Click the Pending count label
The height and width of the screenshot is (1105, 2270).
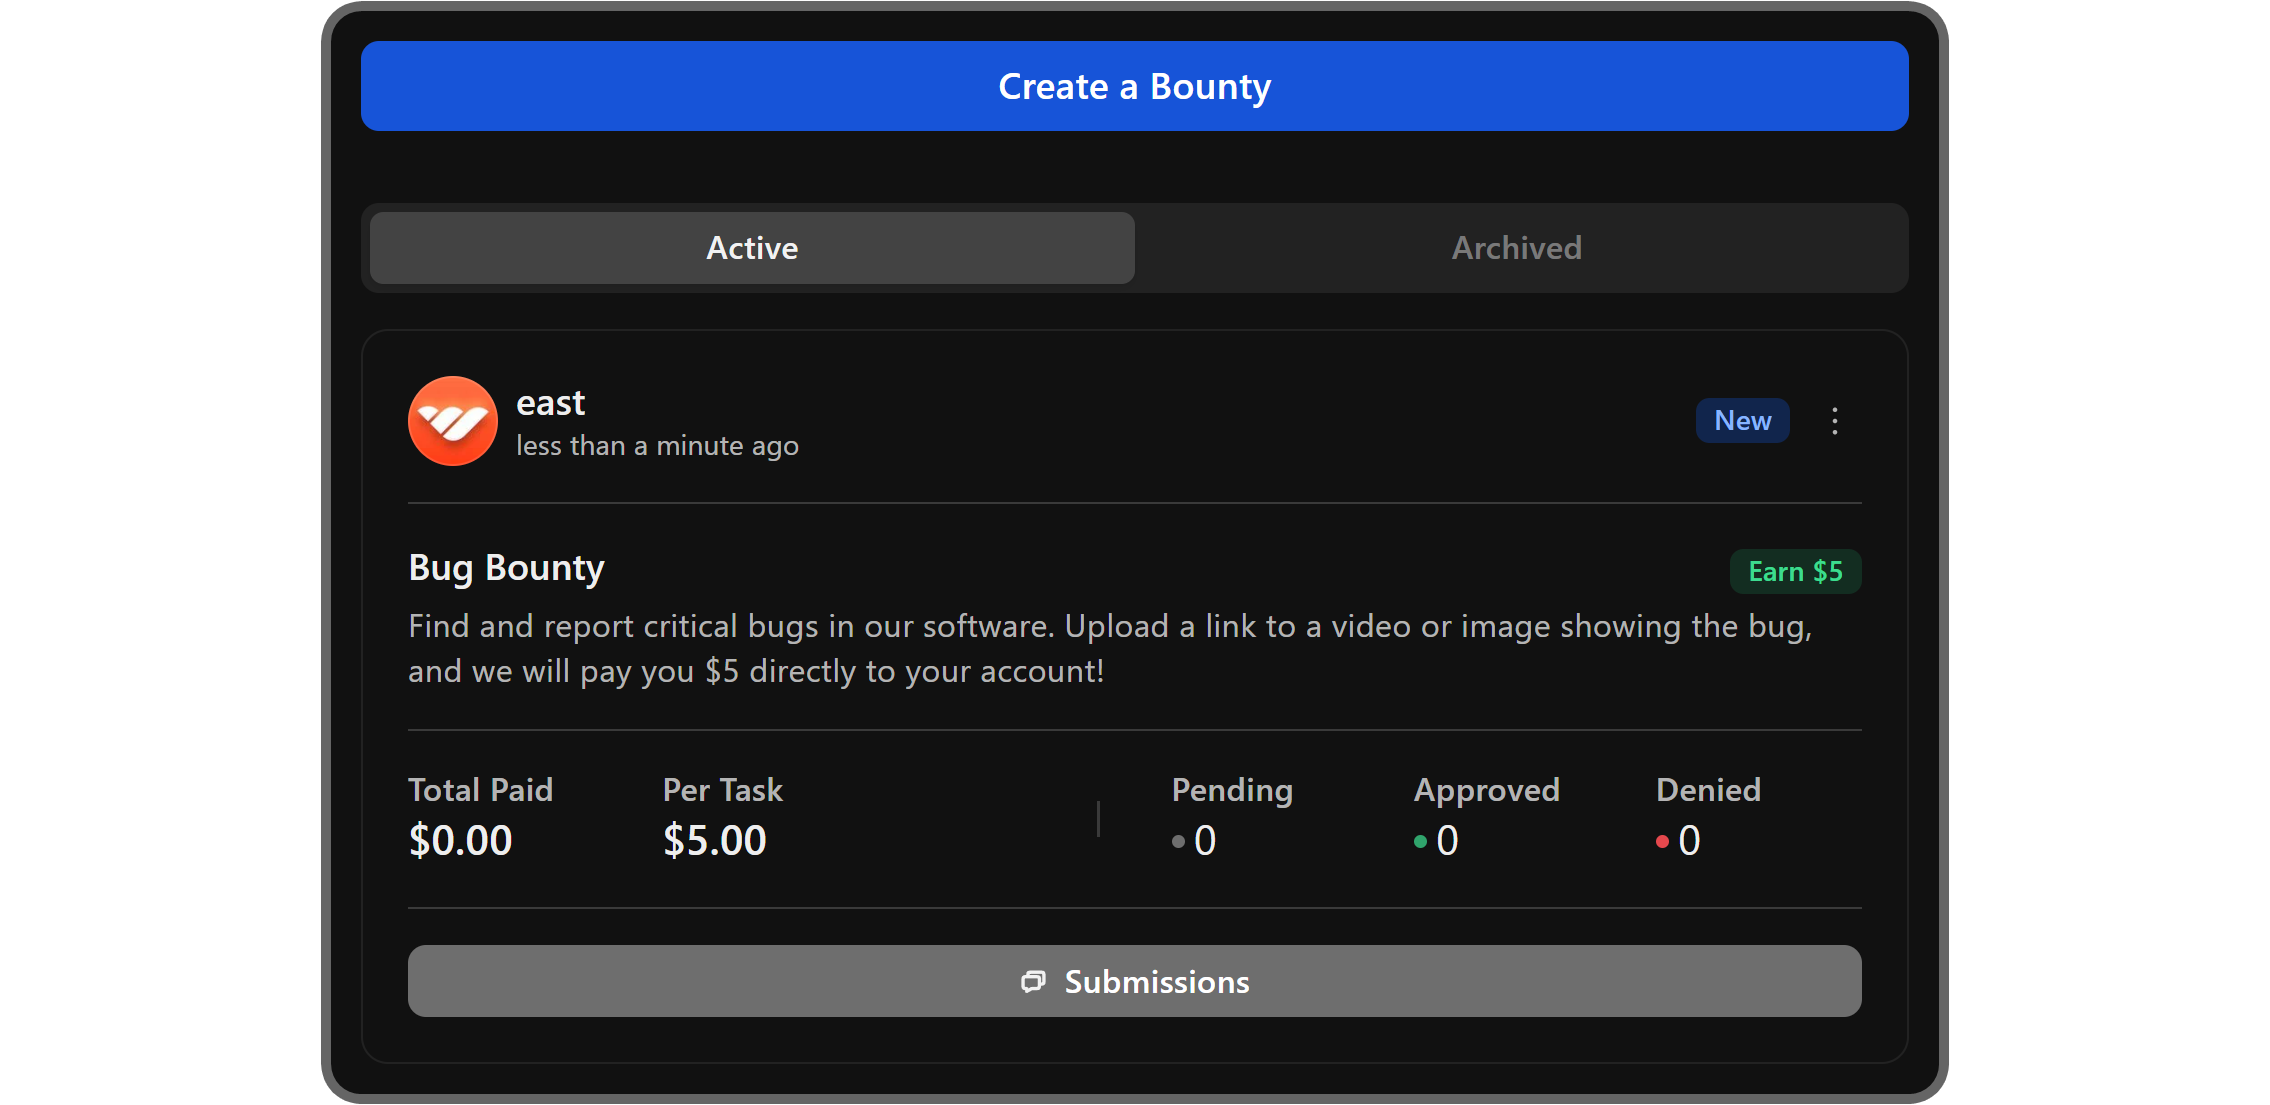pos(1232,790)
